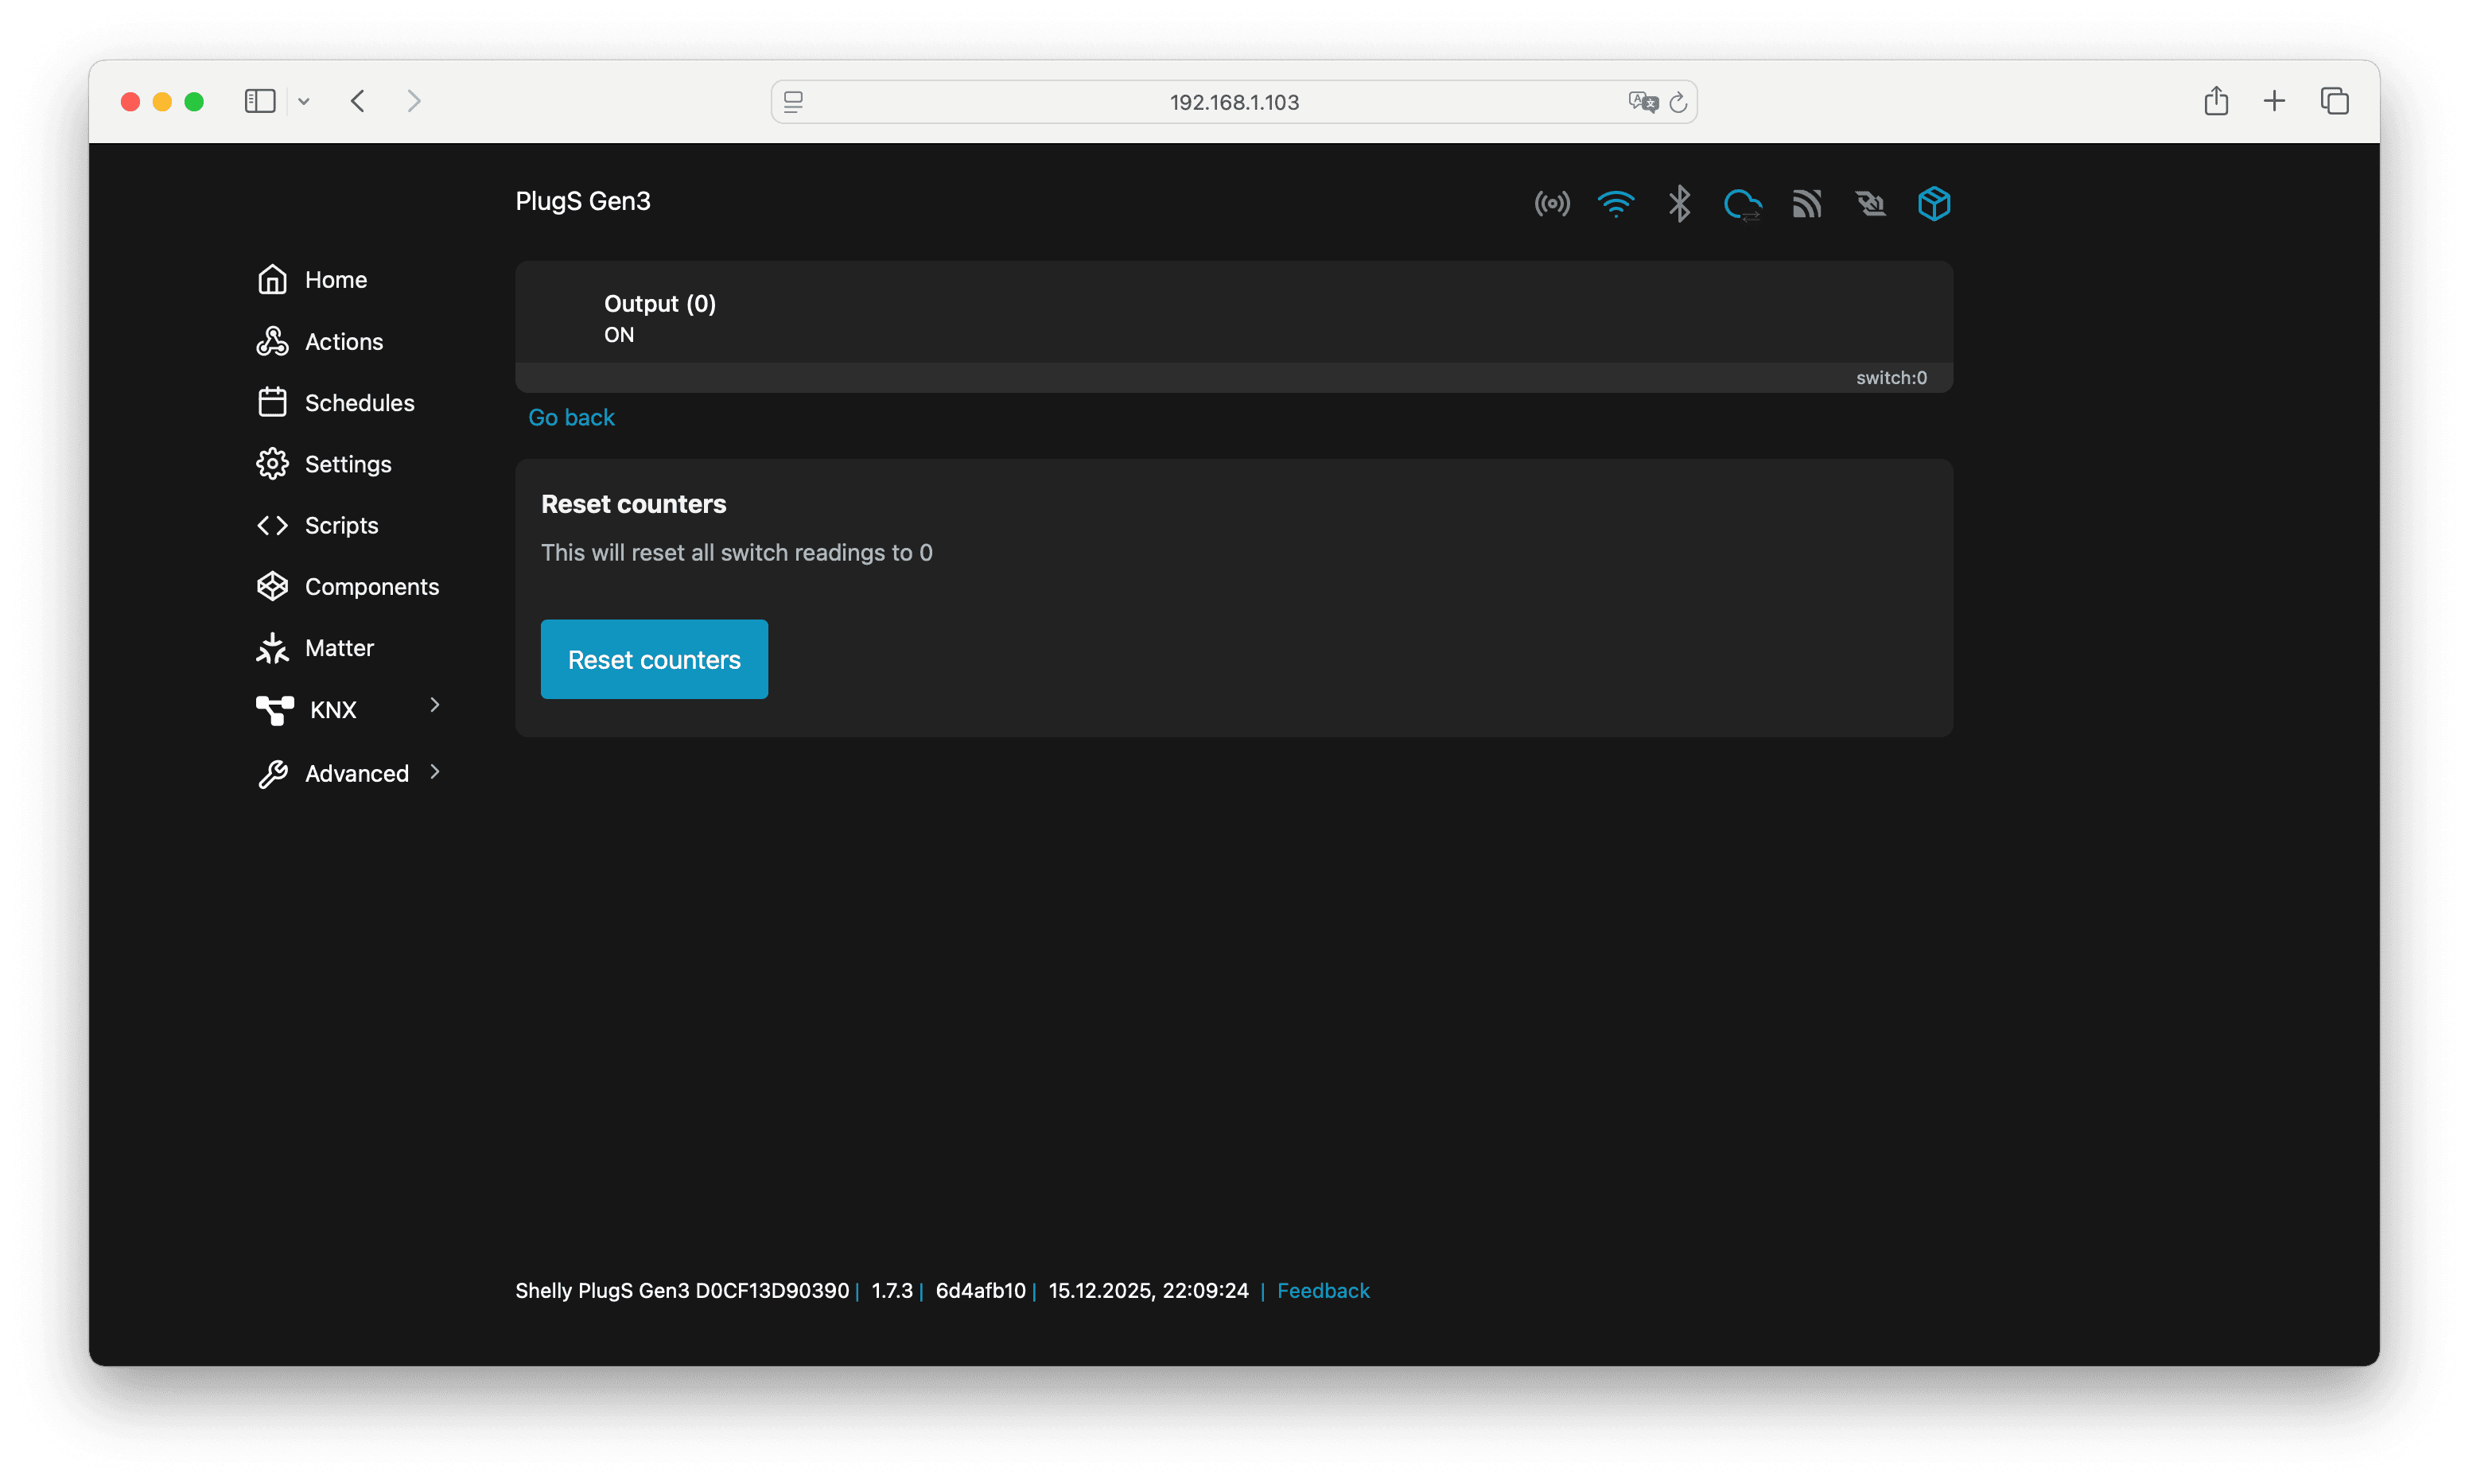2469x1484 pixels.
Task: Click the address bar showing 192.168.1.103
Action: click(x=1233, y=102)
